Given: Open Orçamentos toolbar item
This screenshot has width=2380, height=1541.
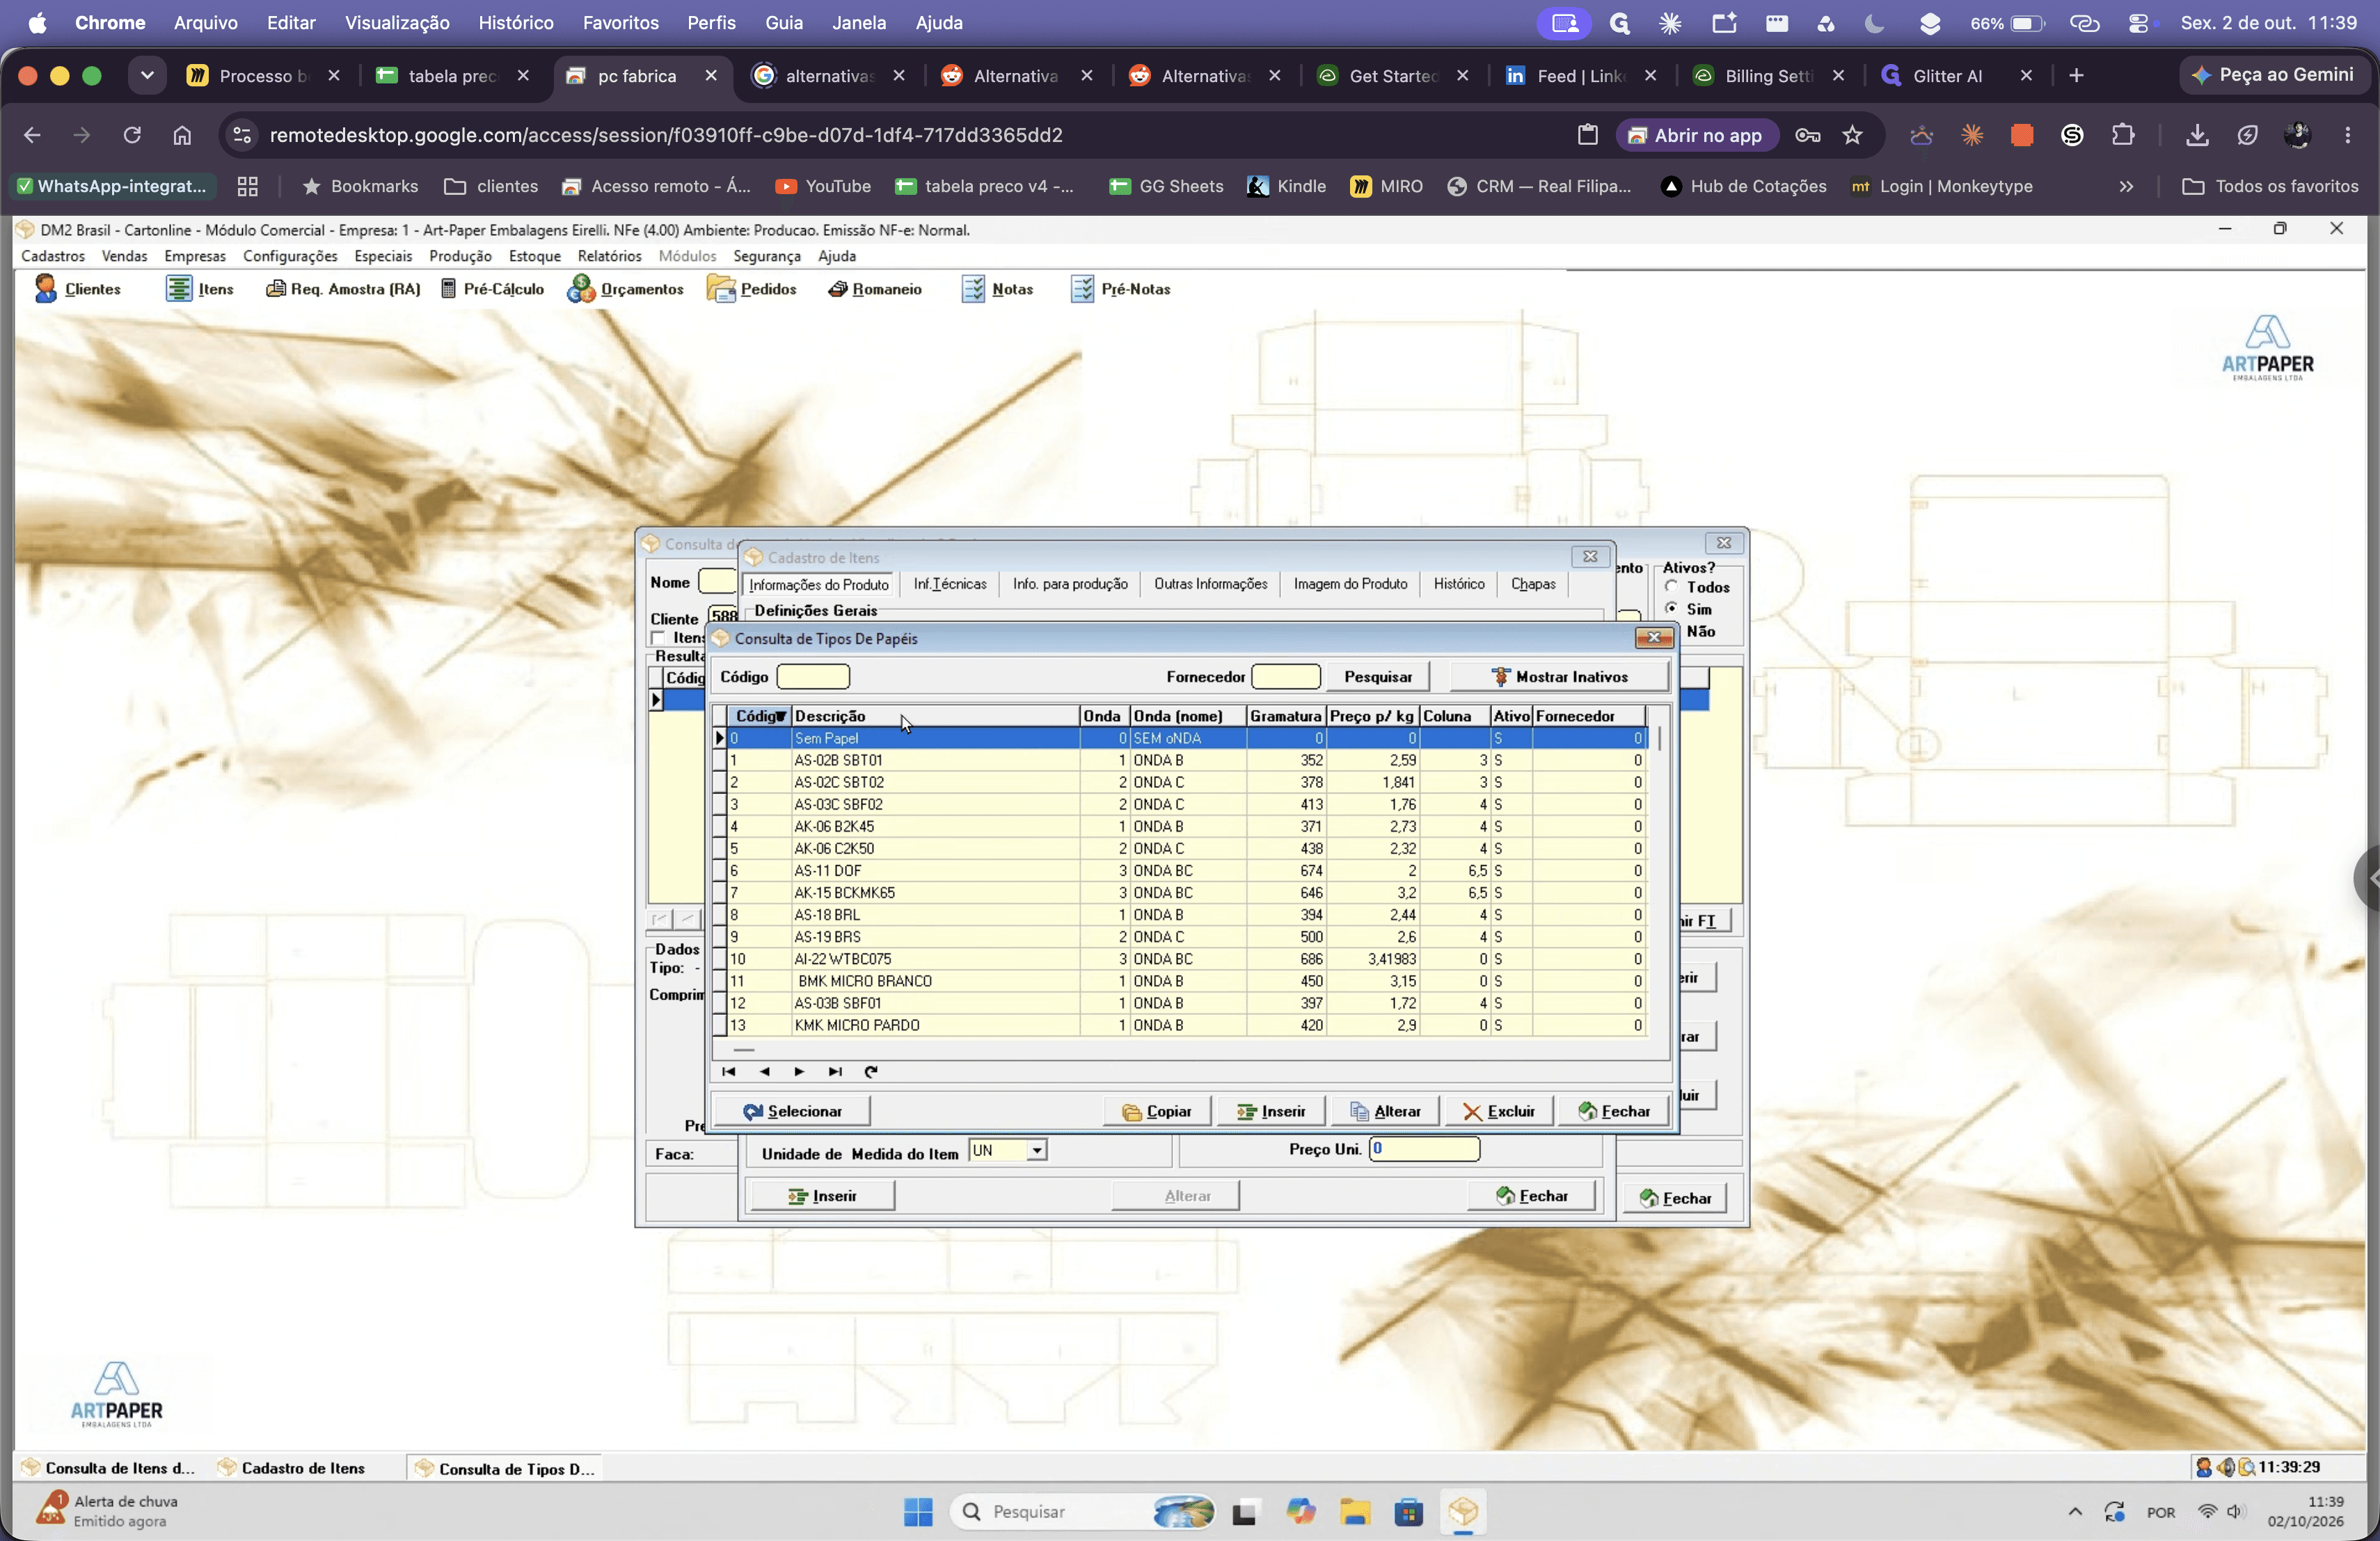Looking at the screenshot, I should point(625,289).
